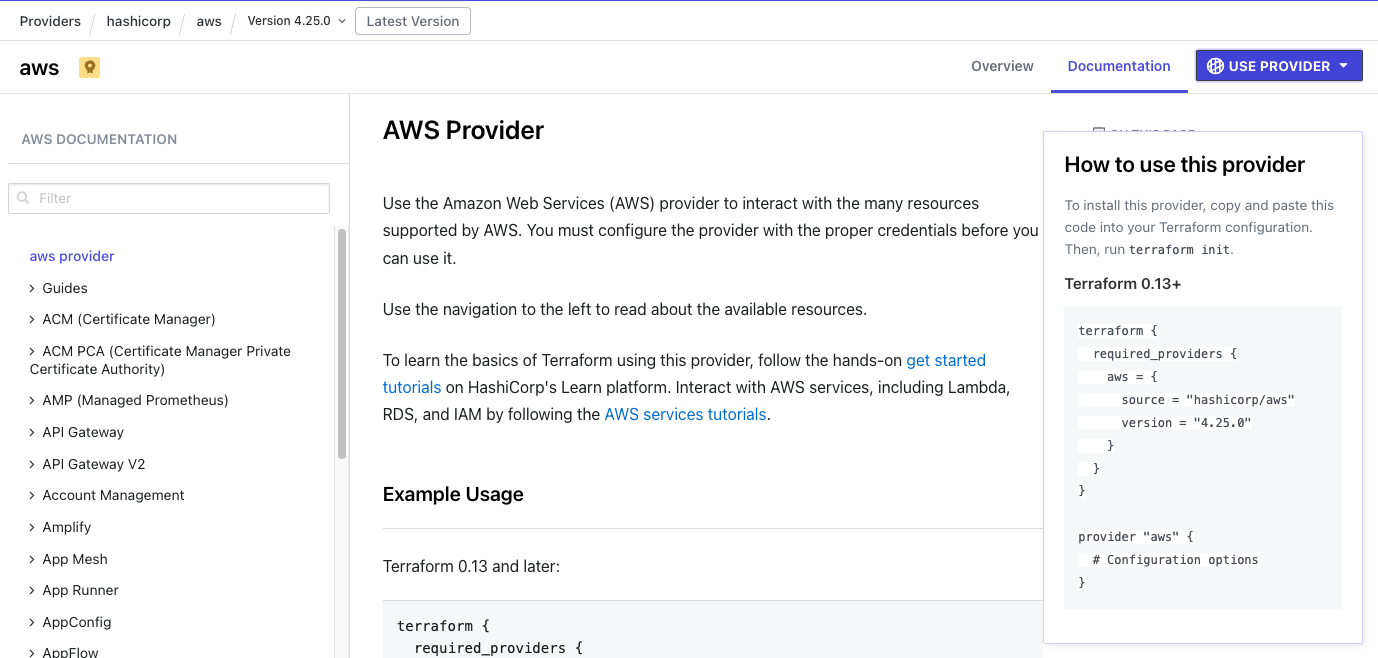This screenshot has height=658, width=1378.
Task: Select aws provider in sidebar
Action: [x=72, y=256]
